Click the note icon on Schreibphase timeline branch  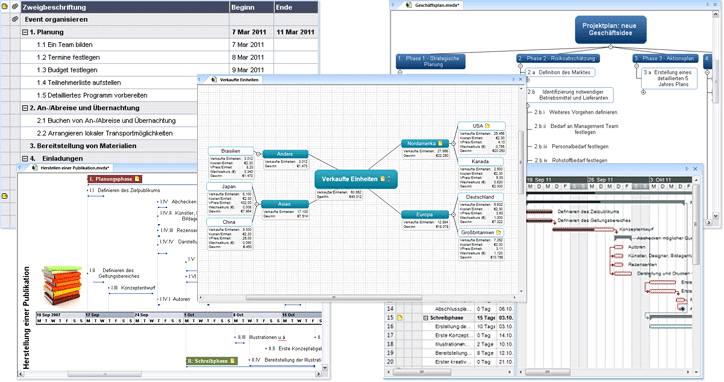click(233, 361)
